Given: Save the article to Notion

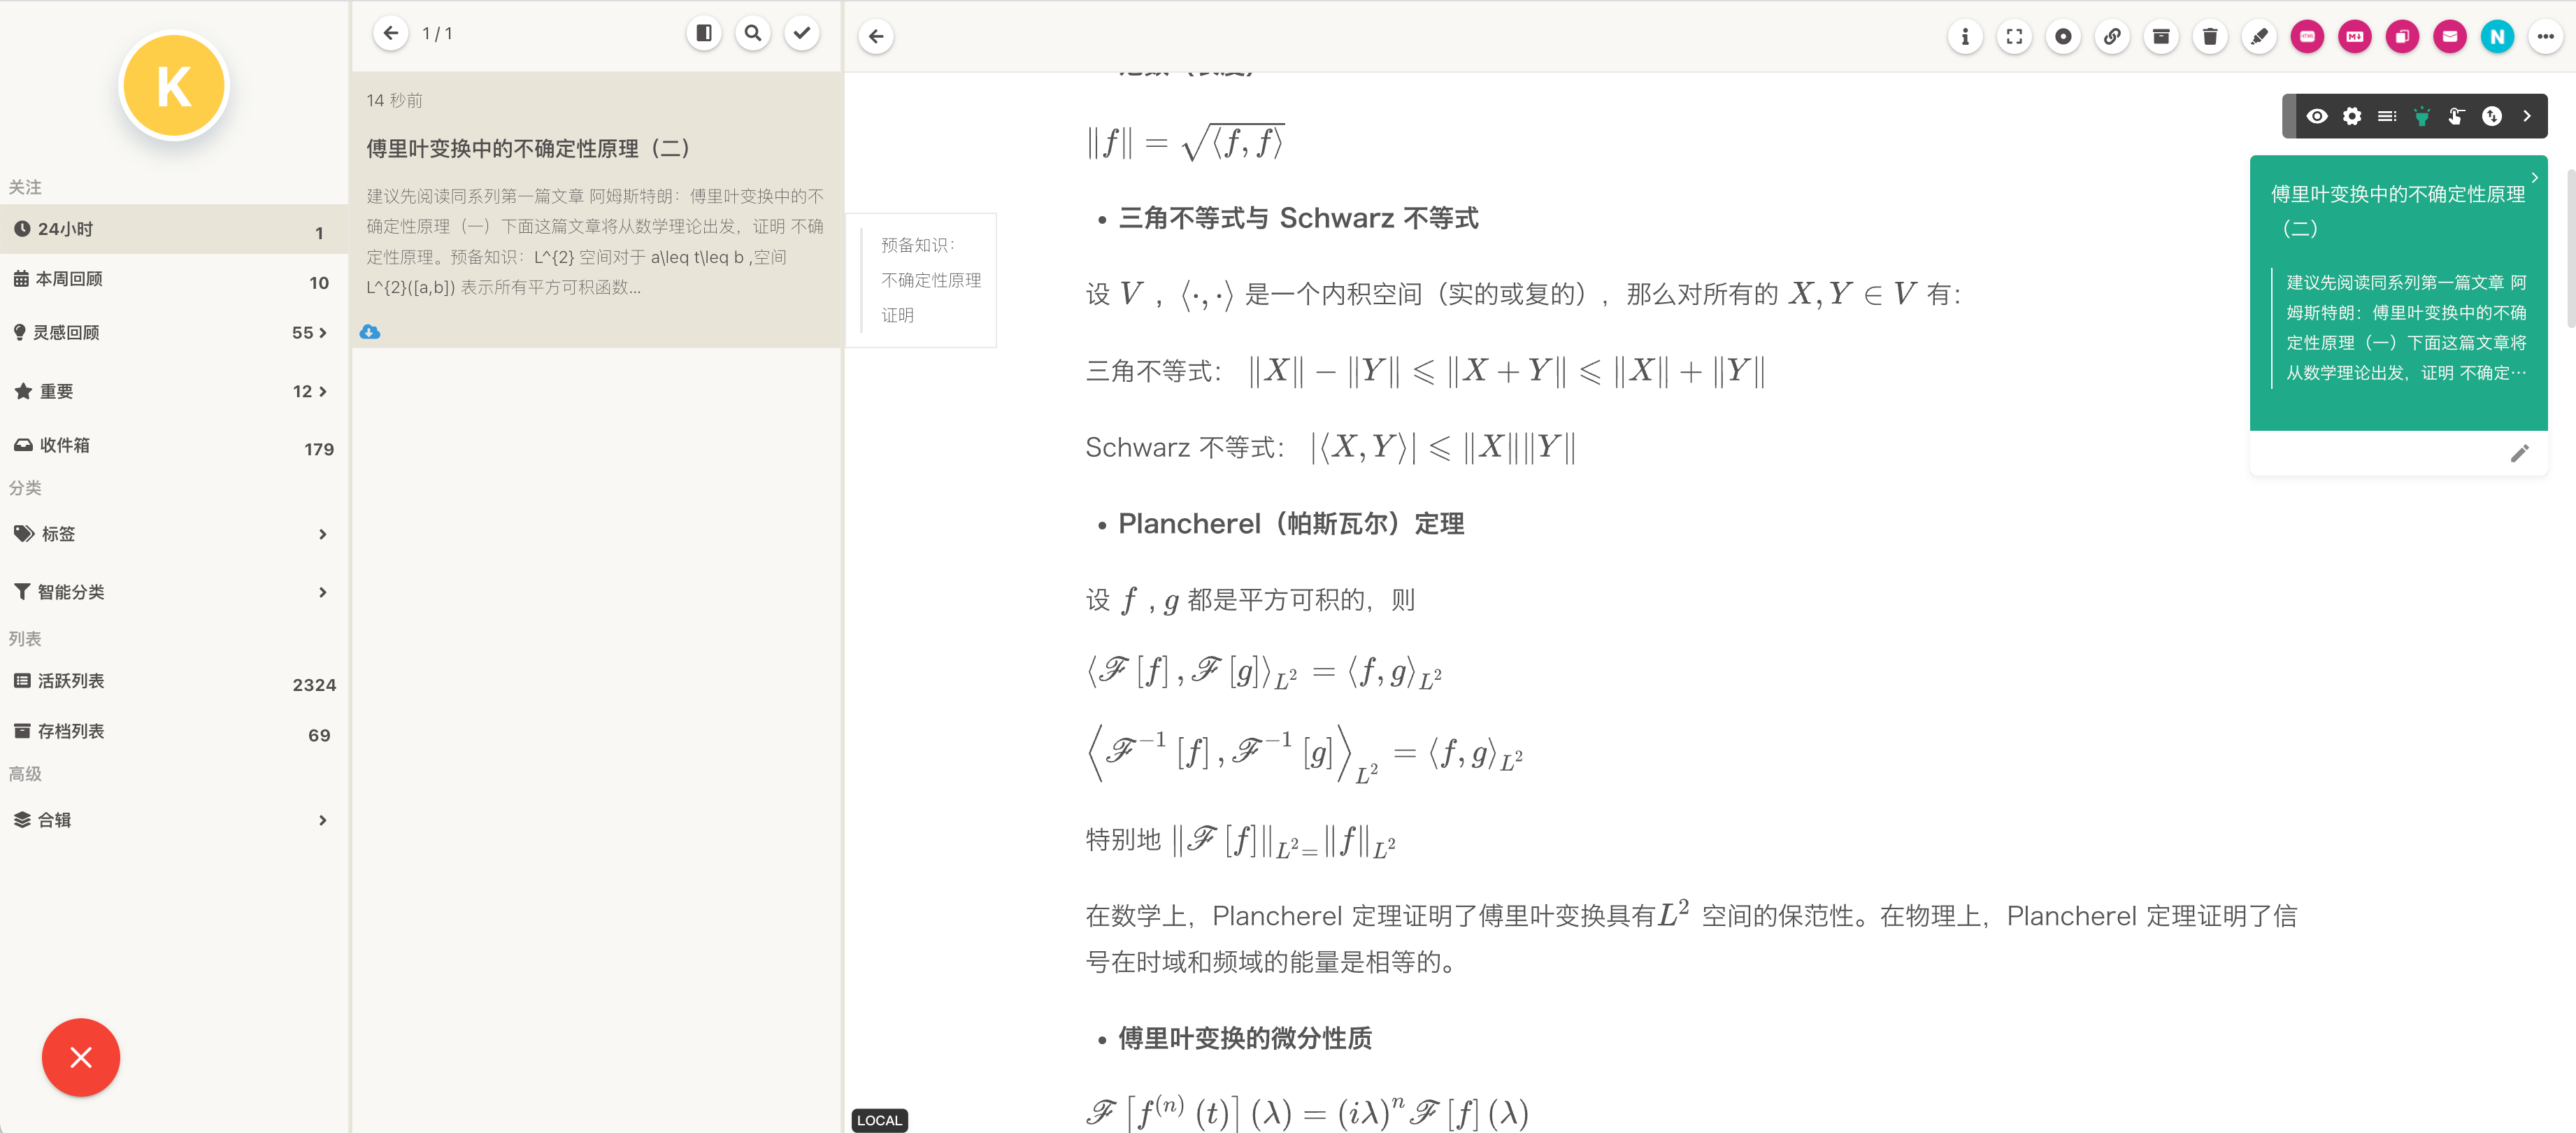Looking at the screenshot, I should tap(2497, 36).
